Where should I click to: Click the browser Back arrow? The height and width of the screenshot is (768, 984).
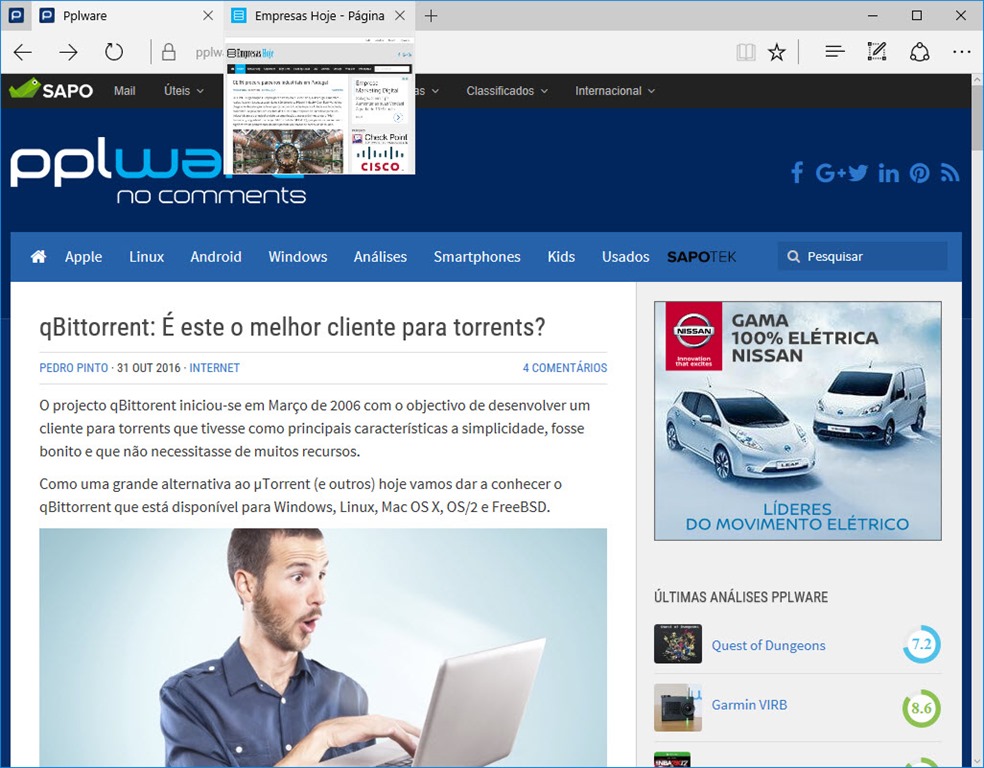tap(23, 52)
